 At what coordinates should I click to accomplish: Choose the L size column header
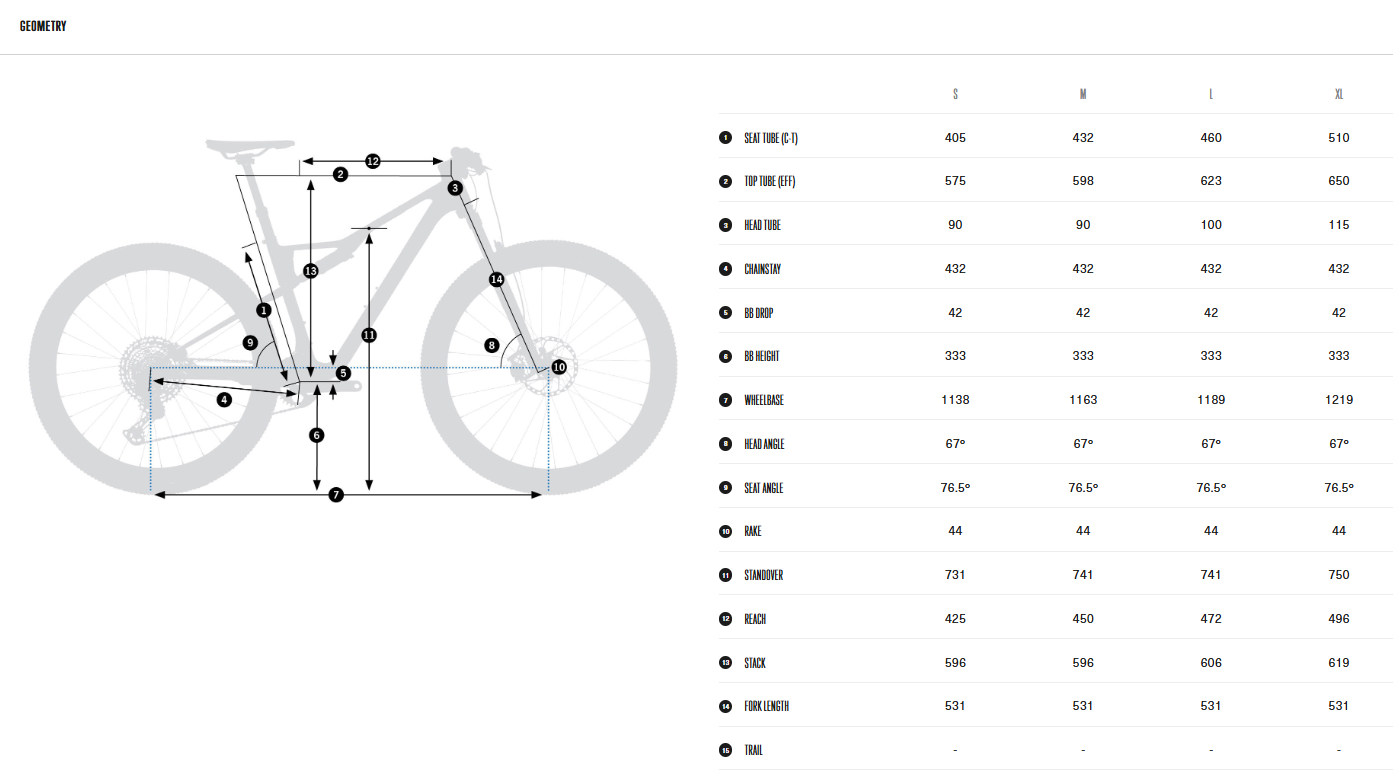tap(1211, 94)
